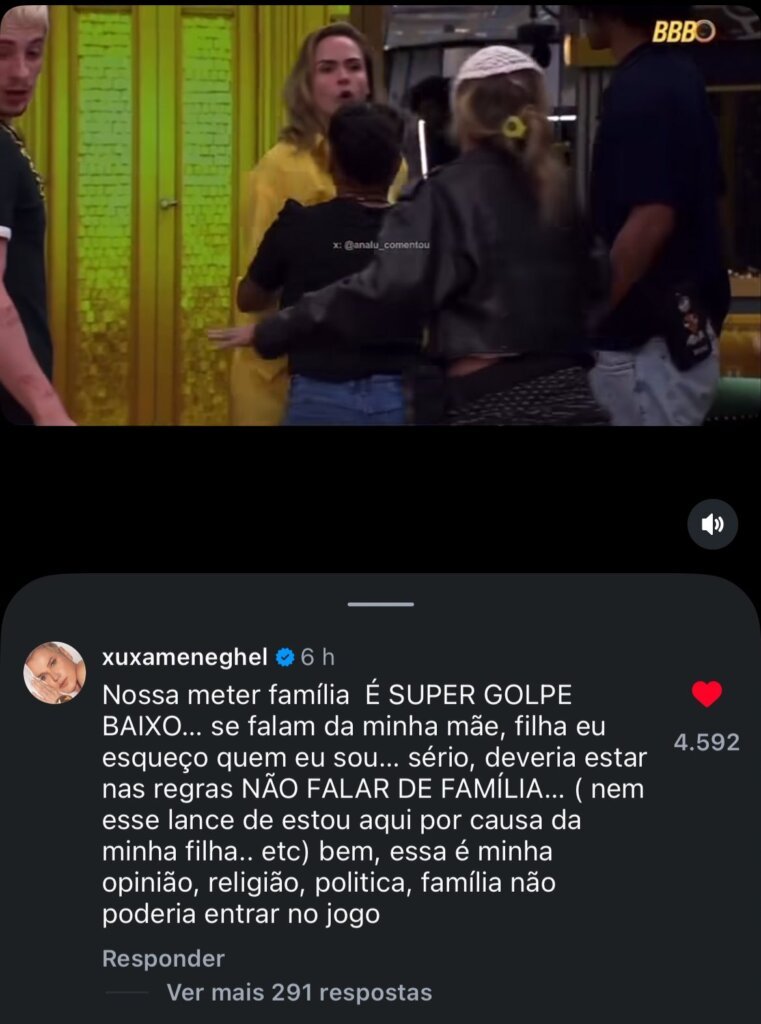Open xuxameneghel's profile picture
Image resolution: width=761 pixels, height=1024 pixels.
55,673
